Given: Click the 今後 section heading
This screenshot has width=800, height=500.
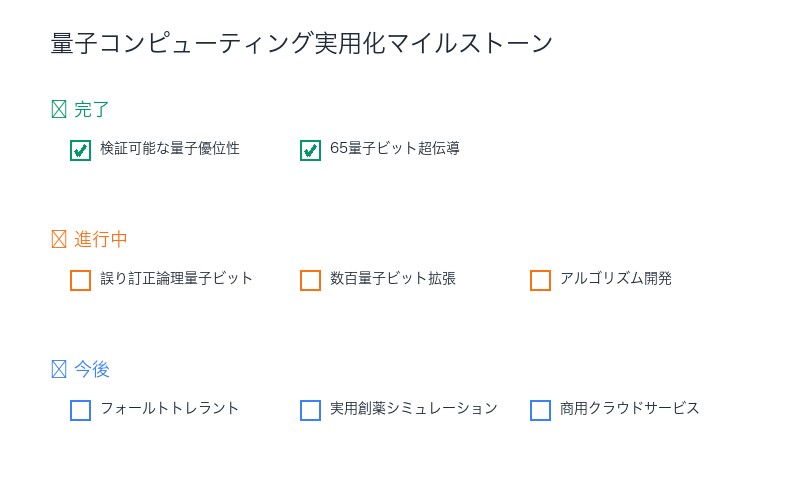Looking at the screenshot, I should pos(92,370).
